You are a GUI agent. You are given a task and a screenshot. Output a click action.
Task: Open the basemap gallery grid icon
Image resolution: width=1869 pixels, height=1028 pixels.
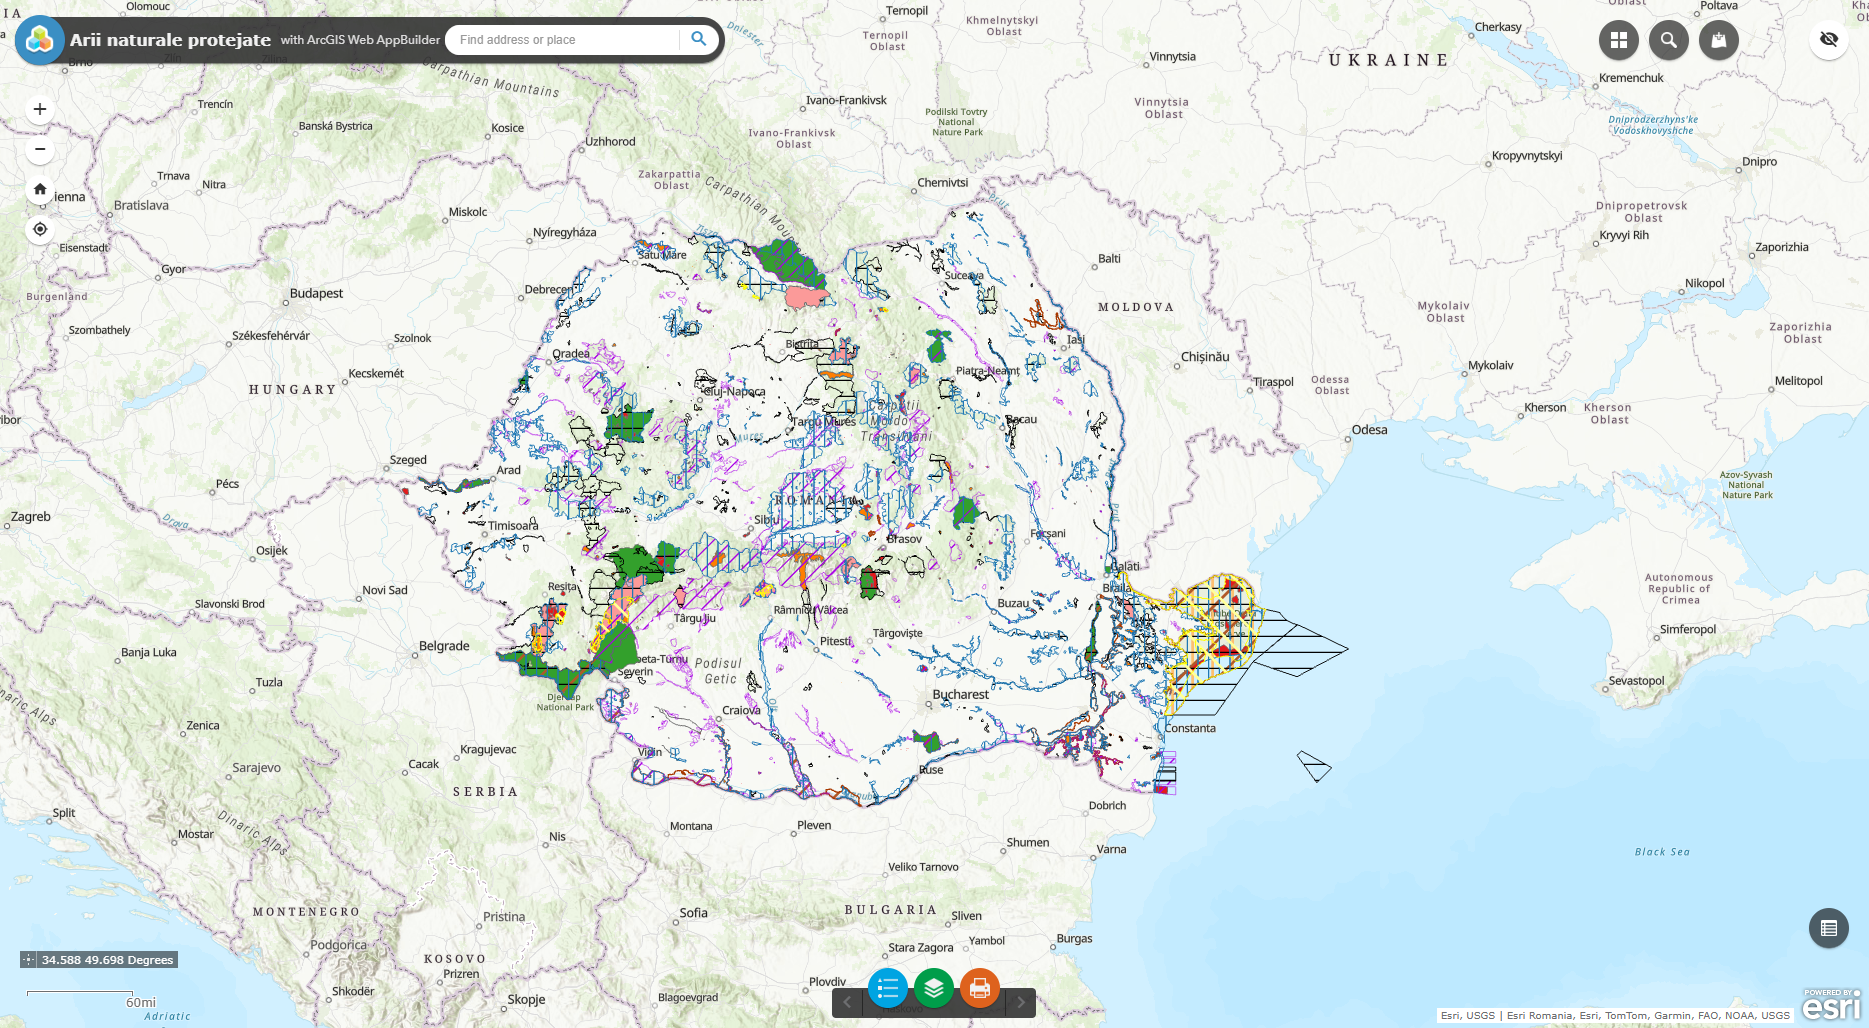point(1618,40)
